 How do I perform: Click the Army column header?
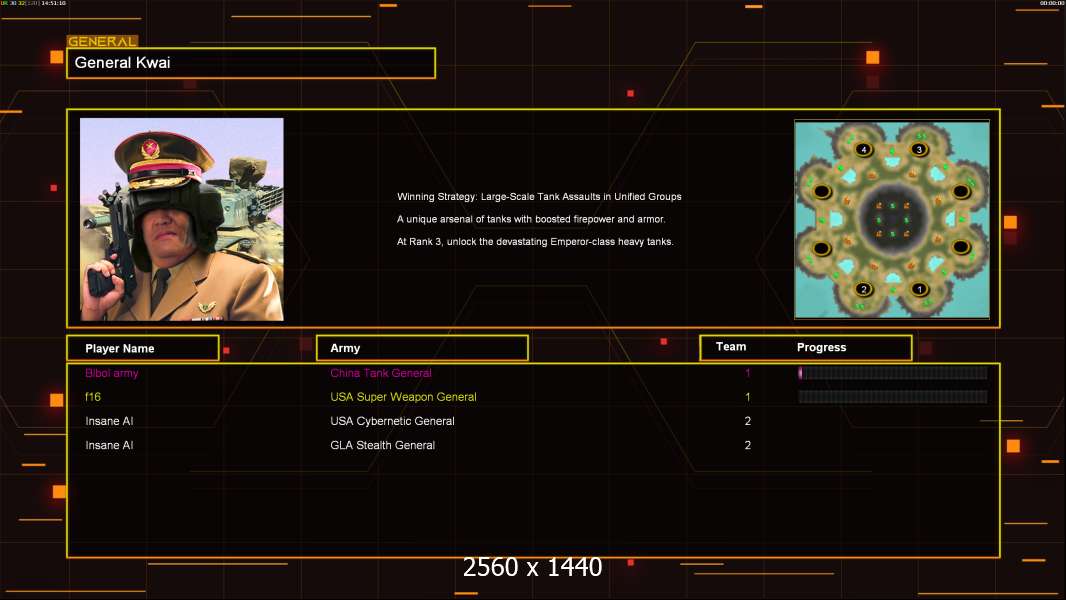[422, 348]
